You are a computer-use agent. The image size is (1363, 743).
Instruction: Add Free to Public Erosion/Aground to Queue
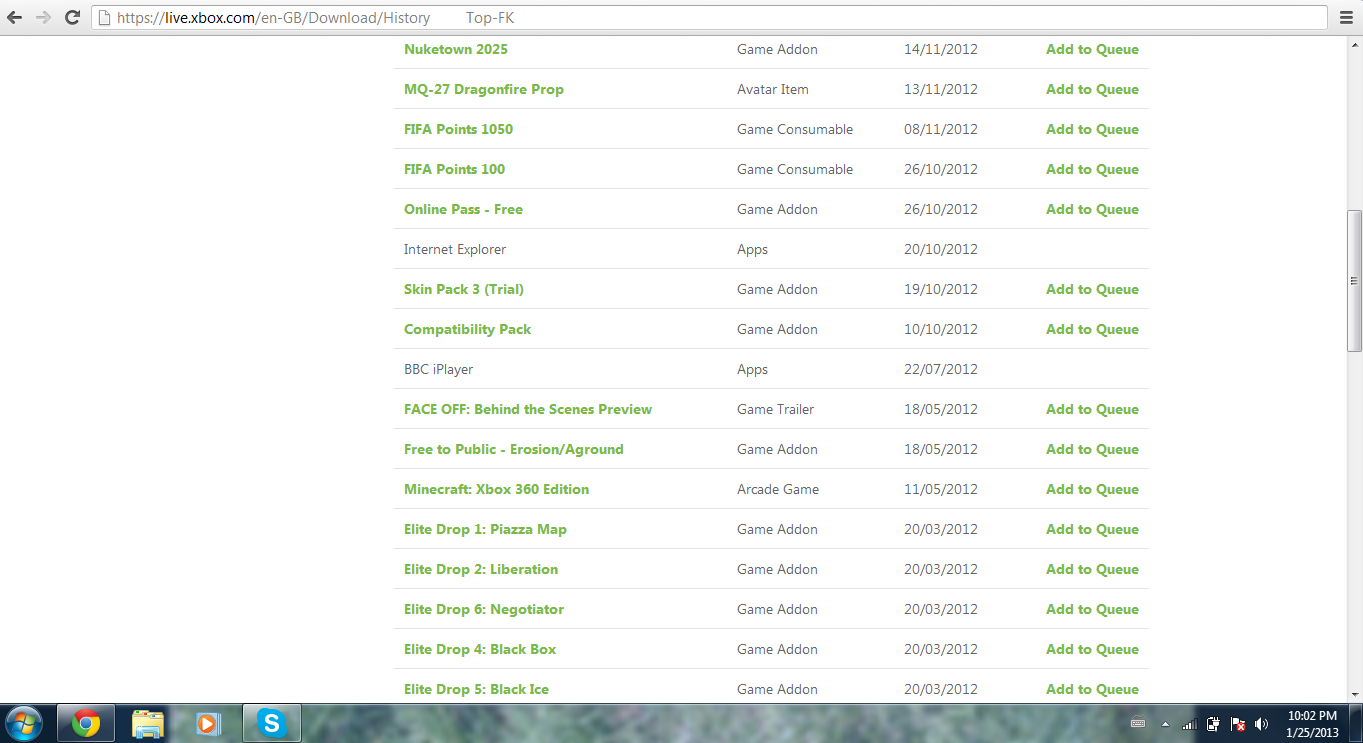point(1092,449)
